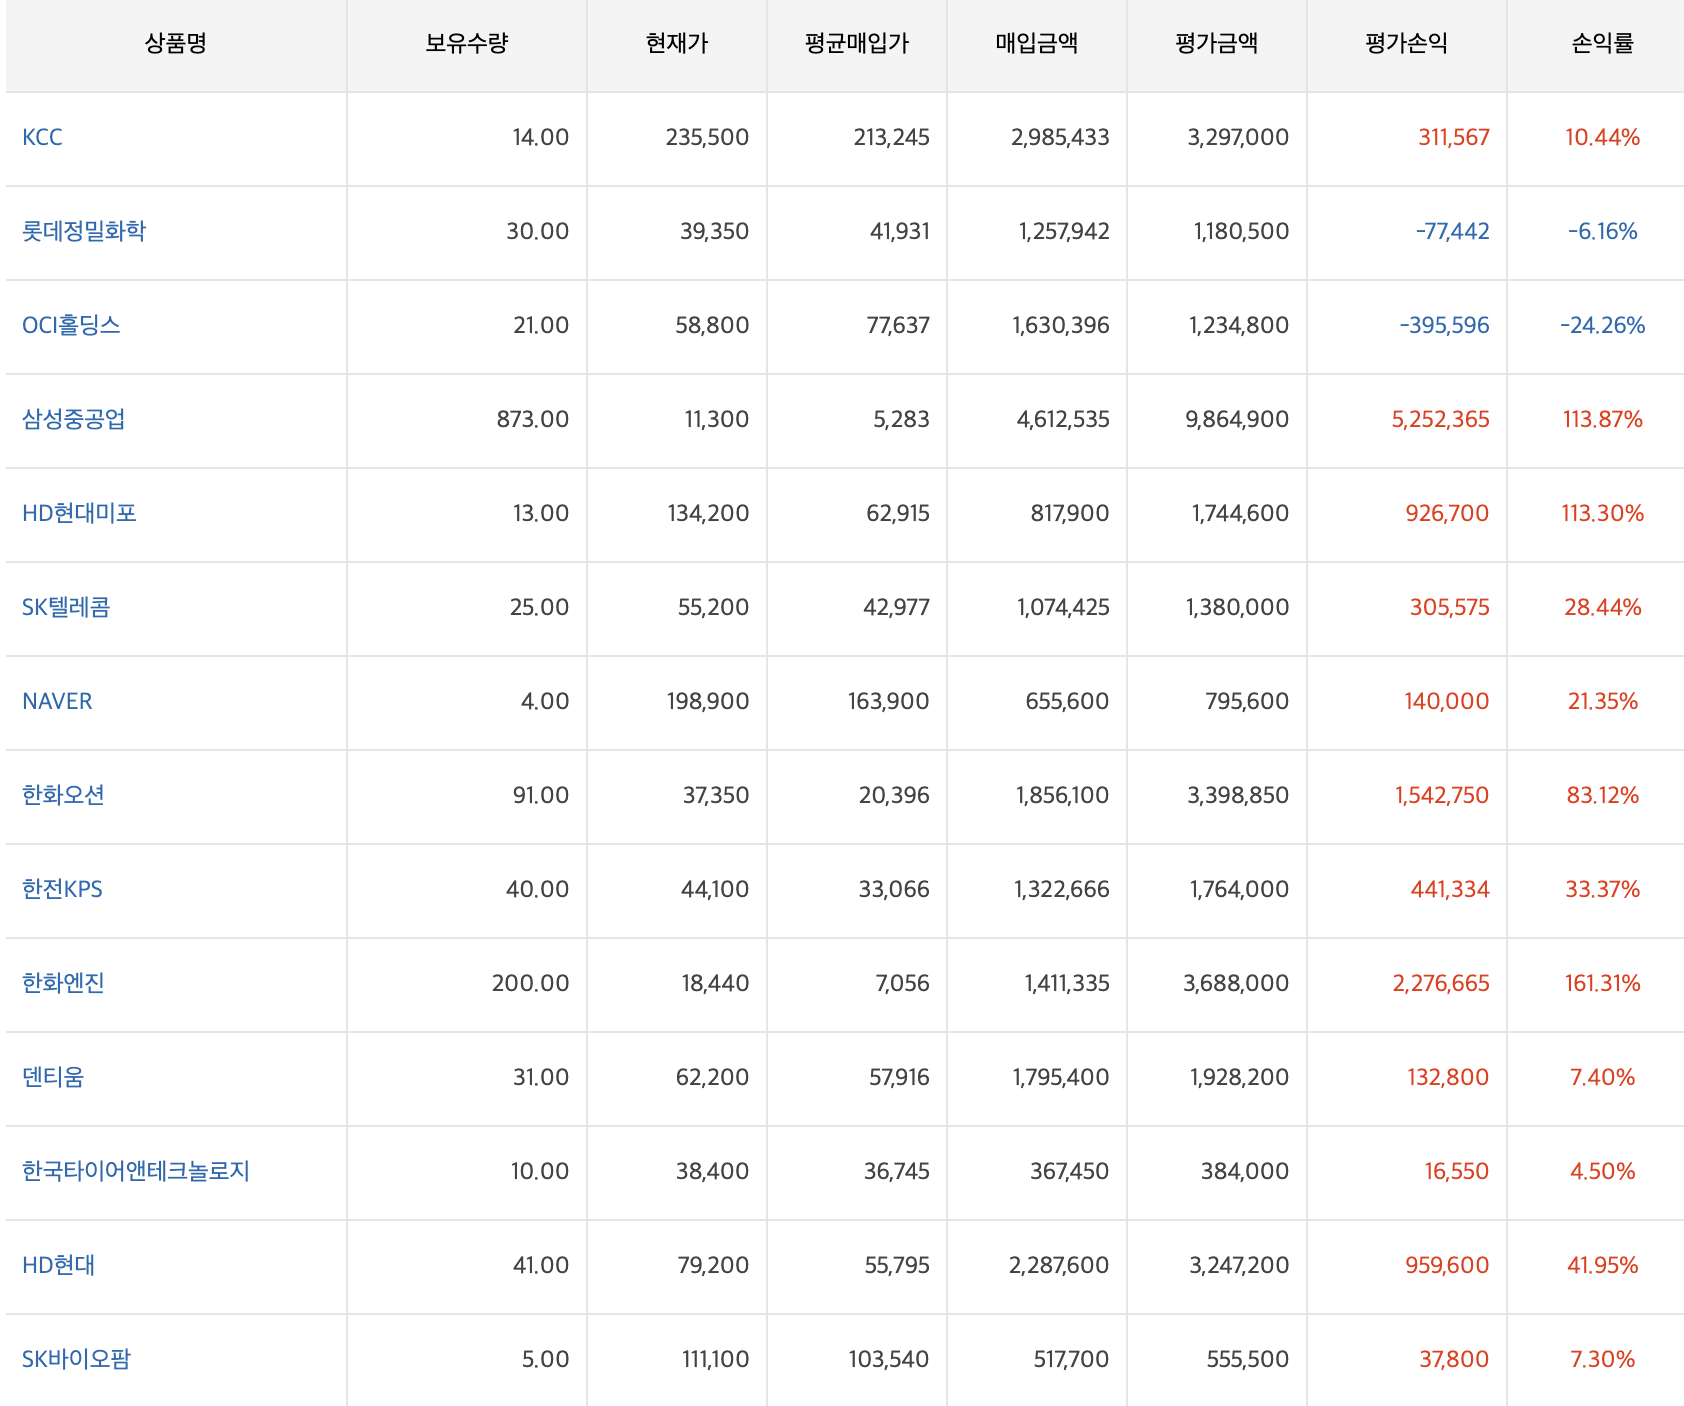Open the 덴티움 stock link
The width and height of the screenshot is (1684, 1406).
click(x=53, y=1078)
